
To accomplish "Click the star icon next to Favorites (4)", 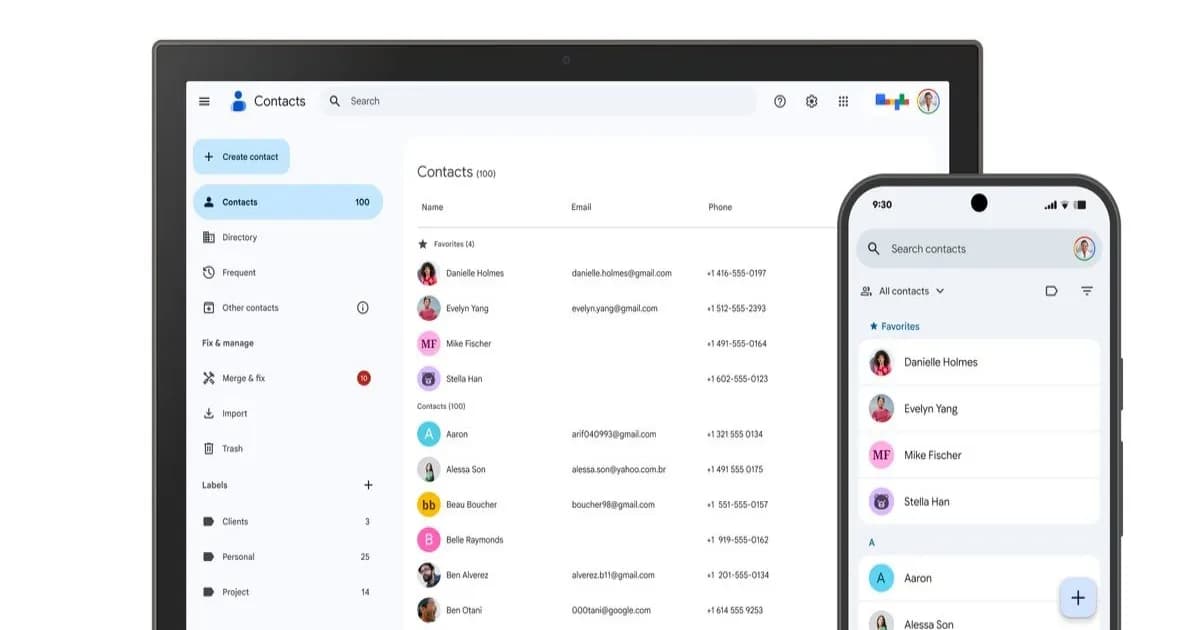I will 423,244.
